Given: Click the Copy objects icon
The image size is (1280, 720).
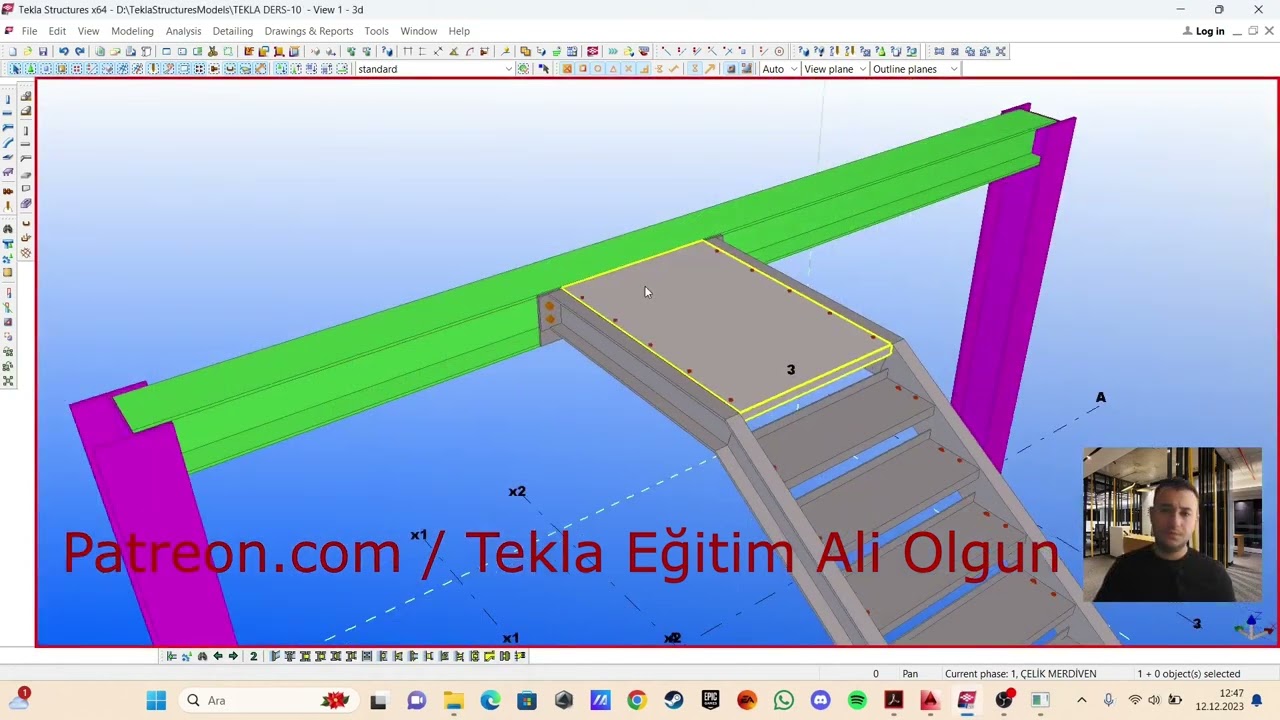Looking at the screenshot, I should pos(525,51).
